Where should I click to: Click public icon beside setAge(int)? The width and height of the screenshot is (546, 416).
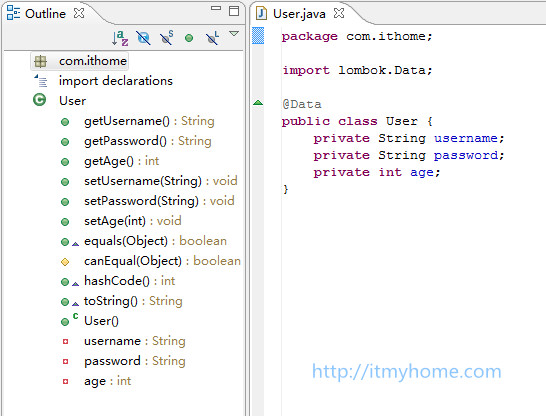tap(65, 222)
